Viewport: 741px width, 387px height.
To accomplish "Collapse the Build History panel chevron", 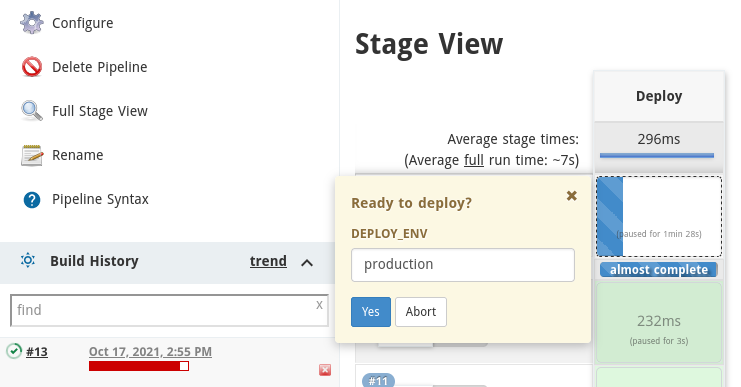I will click(307, 263).
